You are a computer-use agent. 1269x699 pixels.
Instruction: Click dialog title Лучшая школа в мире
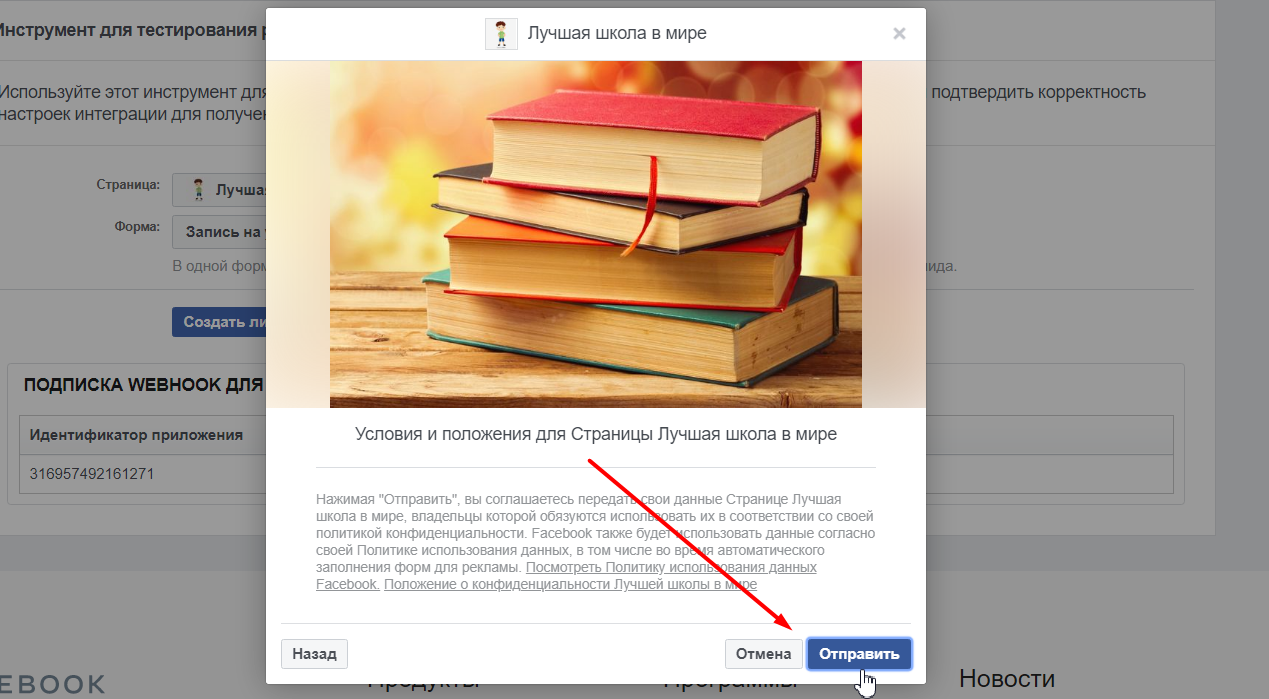pos(617,33)
